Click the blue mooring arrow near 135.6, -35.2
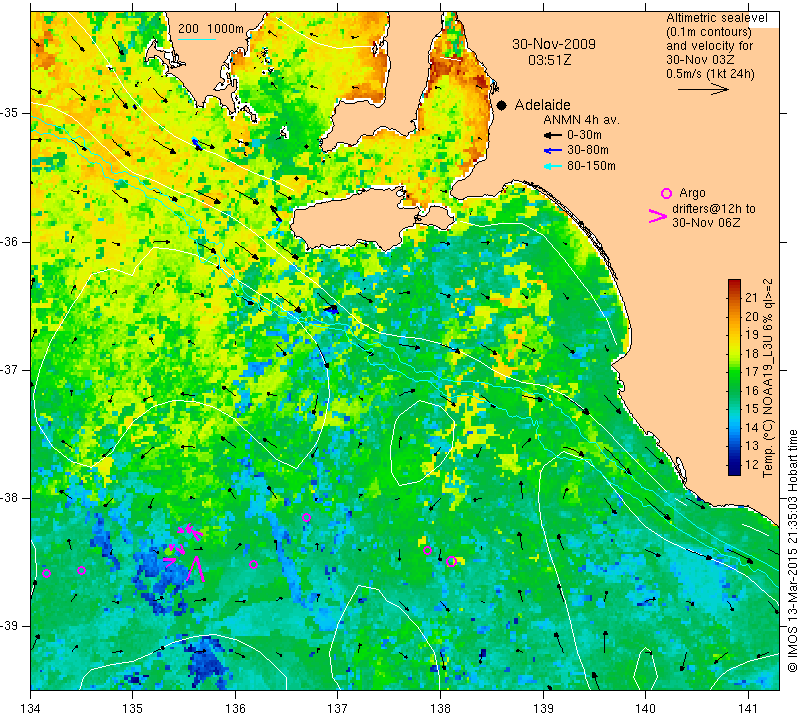This screenshot has width=800, height=720. pos(196,144)
